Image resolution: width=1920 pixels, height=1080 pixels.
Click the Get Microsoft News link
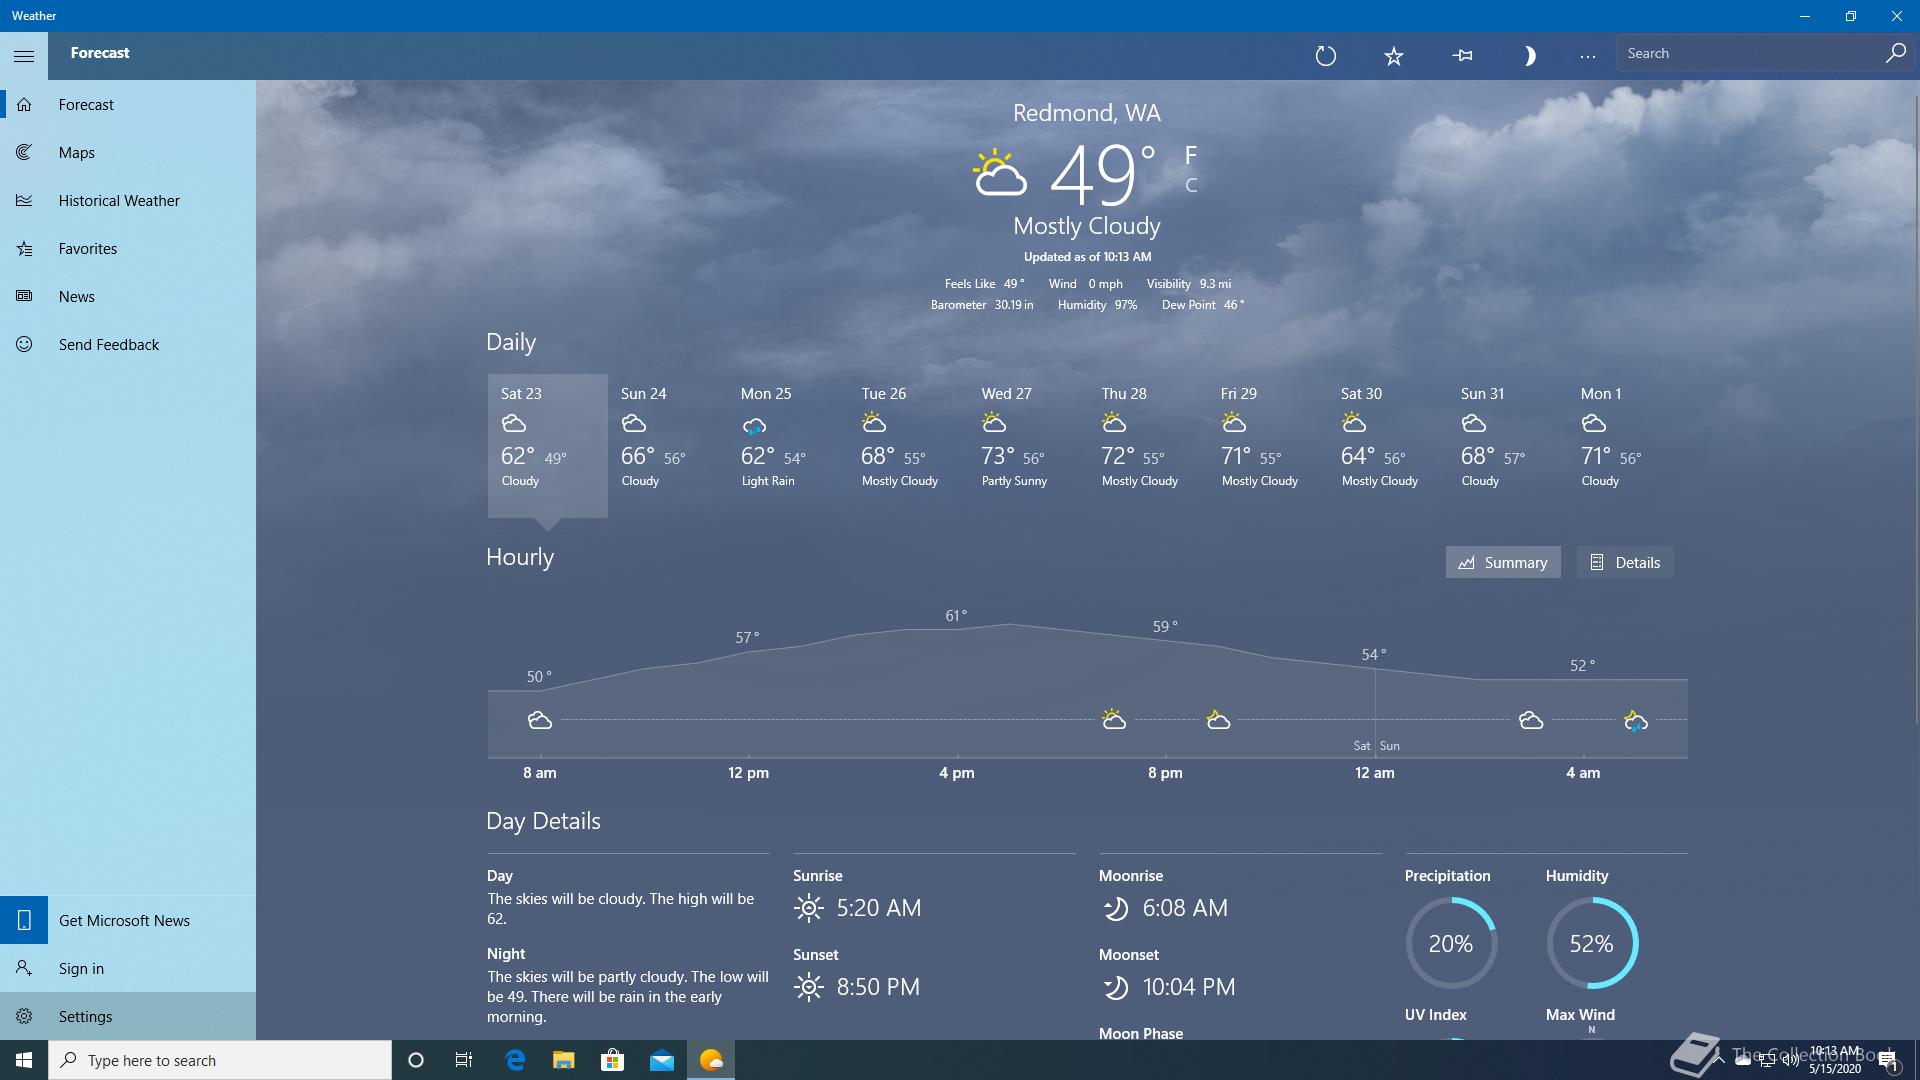point(128,920)
